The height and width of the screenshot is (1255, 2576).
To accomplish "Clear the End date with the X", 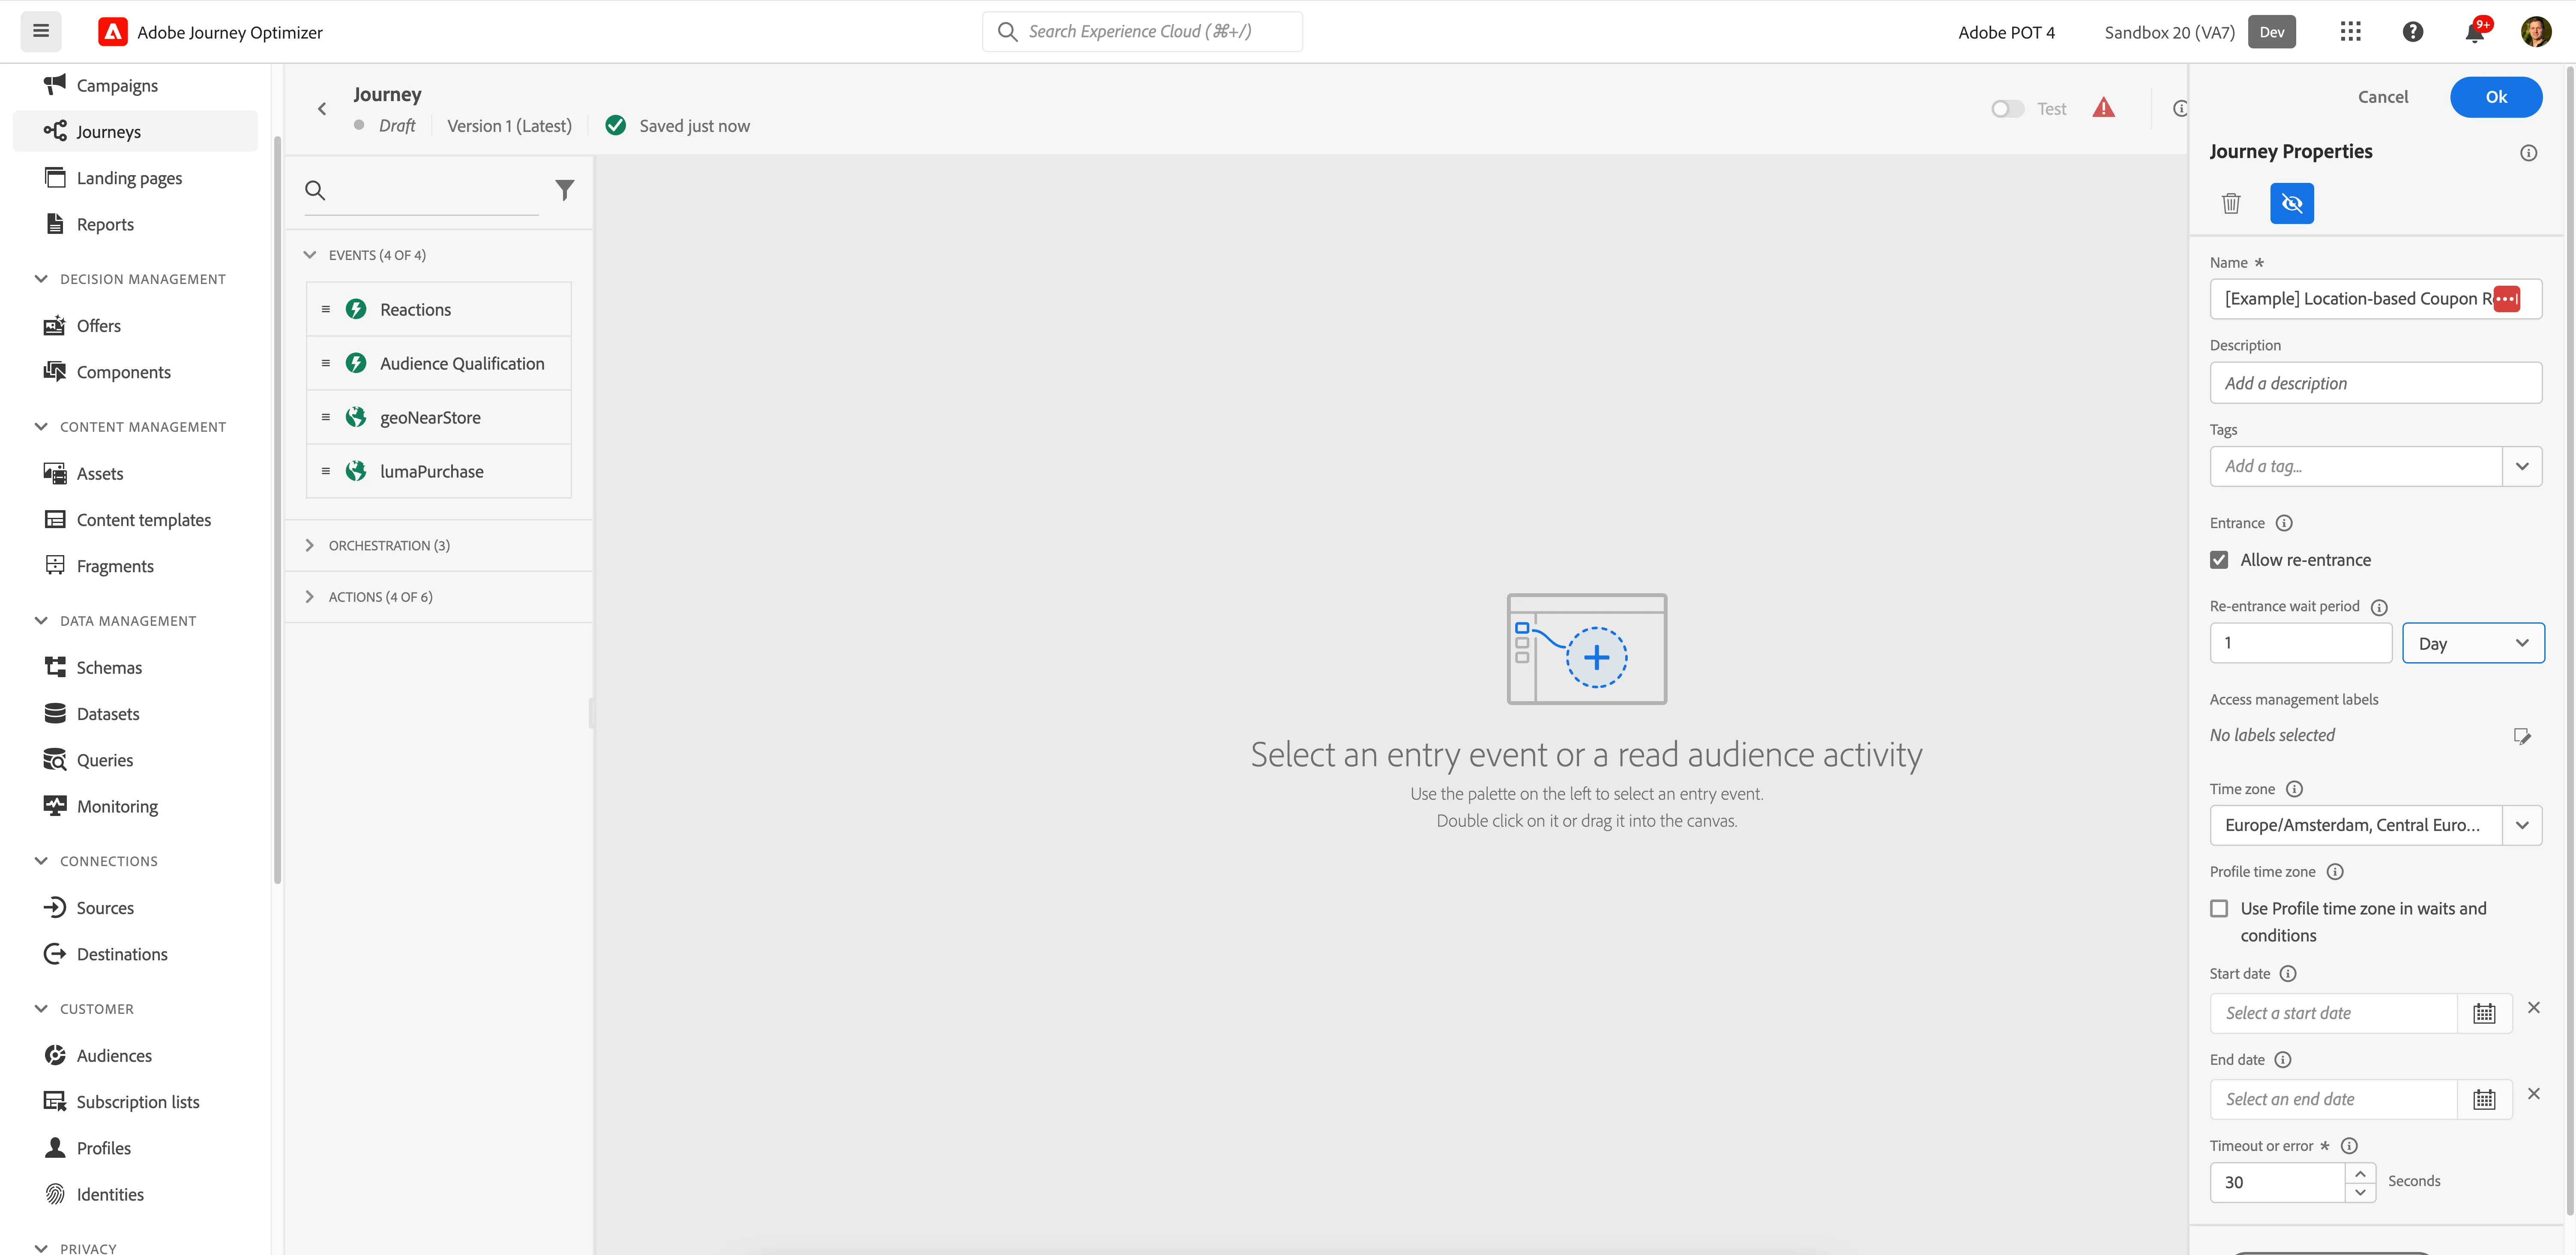I will pos(2534,1093).
